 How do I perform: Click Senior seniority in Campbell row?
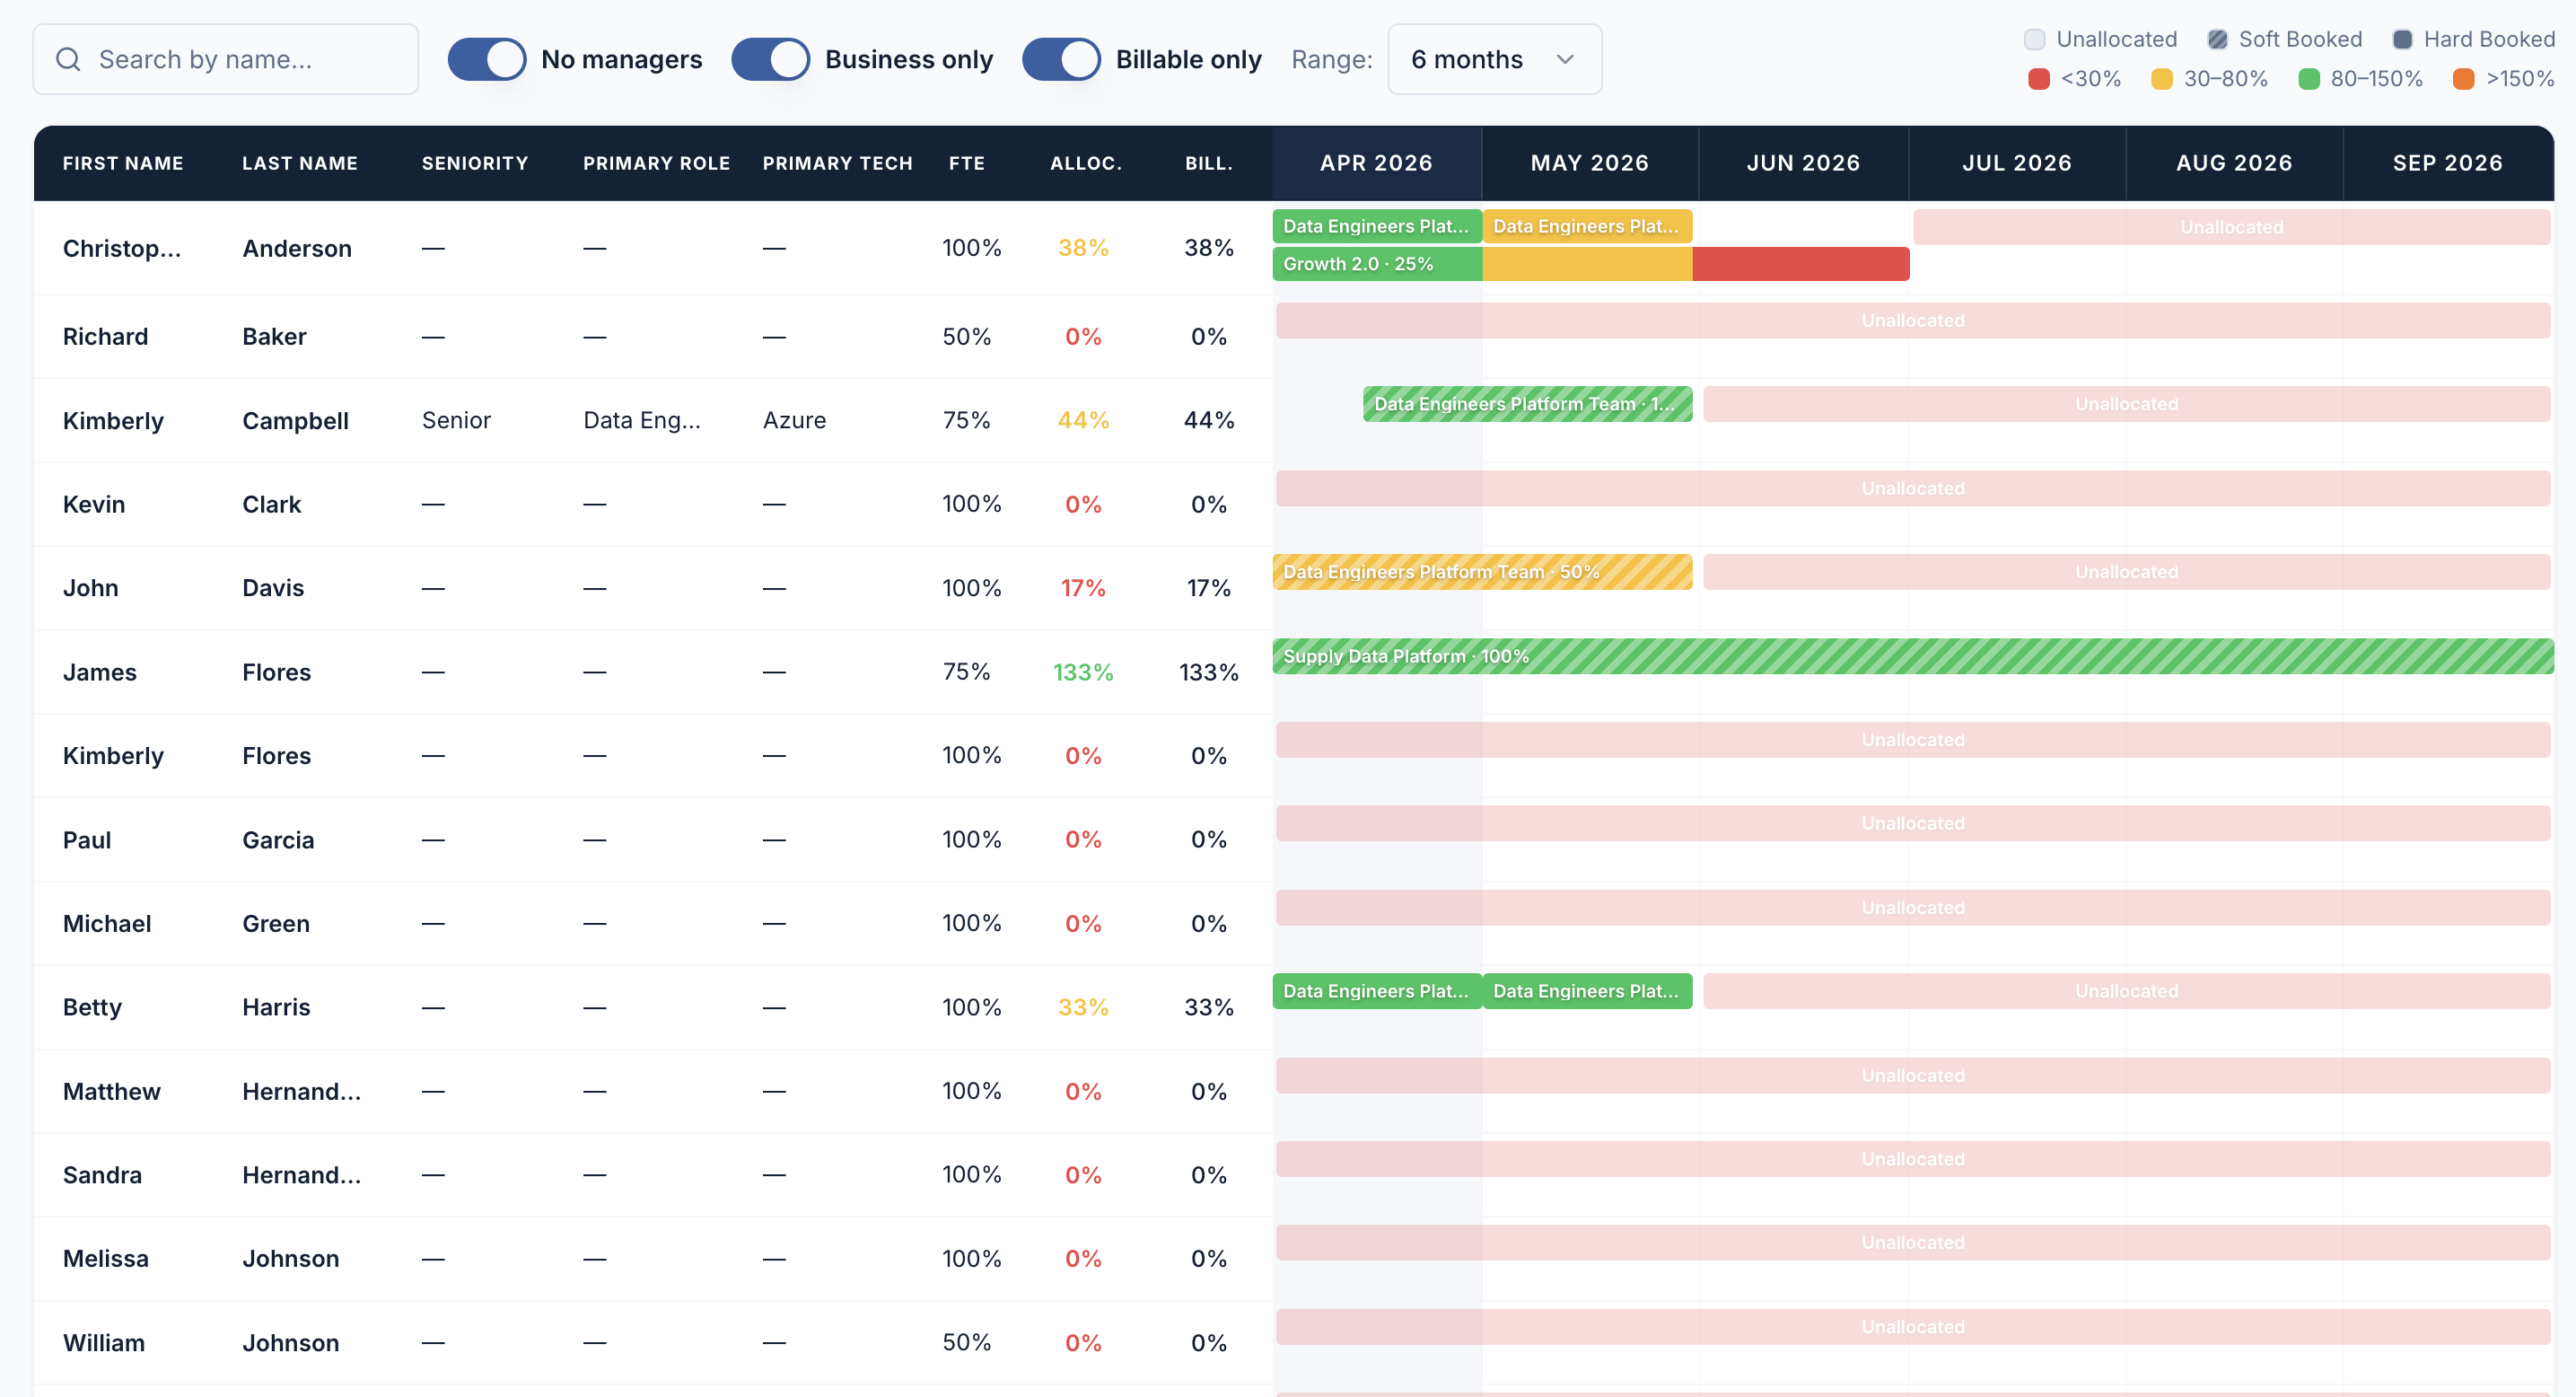456,420
